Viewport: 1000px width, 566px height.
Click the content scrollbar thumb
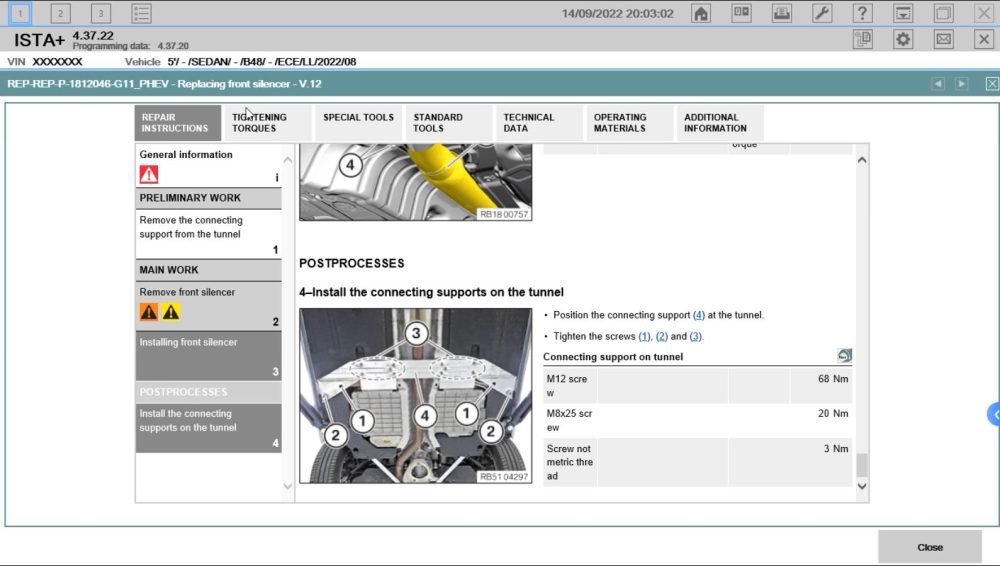click(x=862, y=465)
